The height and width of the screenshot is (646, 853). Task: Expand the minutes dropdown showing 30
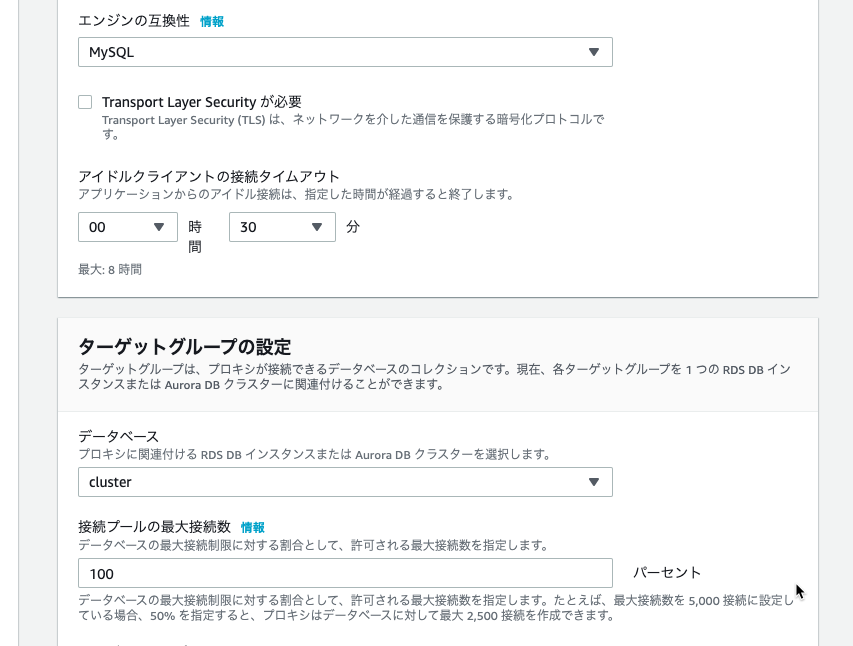(282, 227)
